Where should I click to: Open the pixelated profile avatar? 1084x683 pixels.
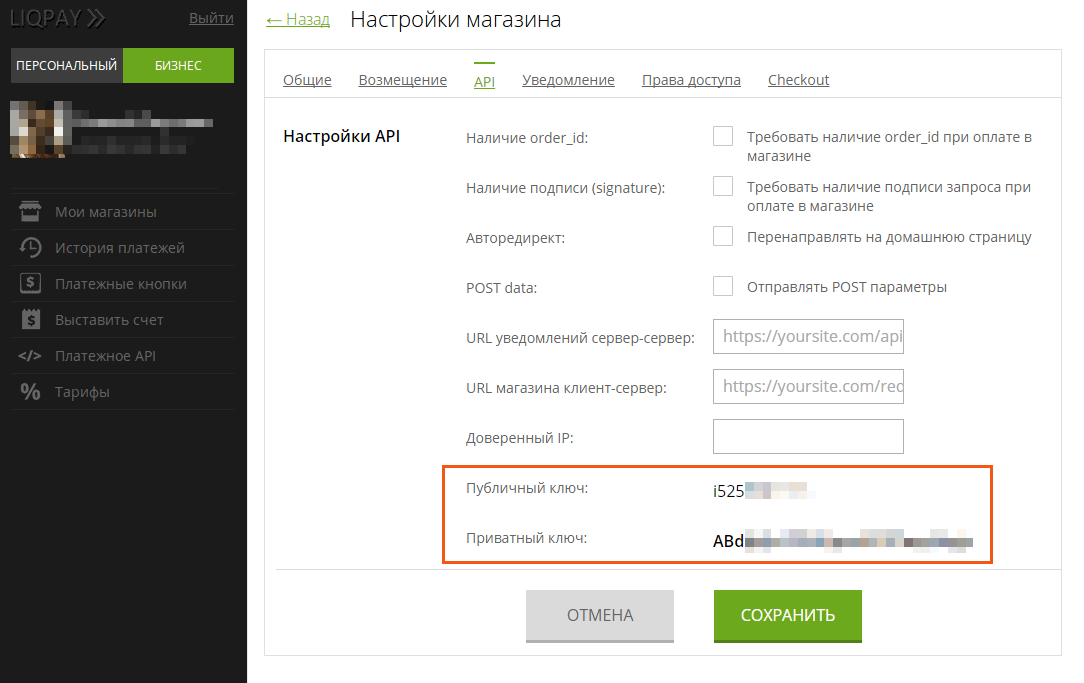coord(41,129)
